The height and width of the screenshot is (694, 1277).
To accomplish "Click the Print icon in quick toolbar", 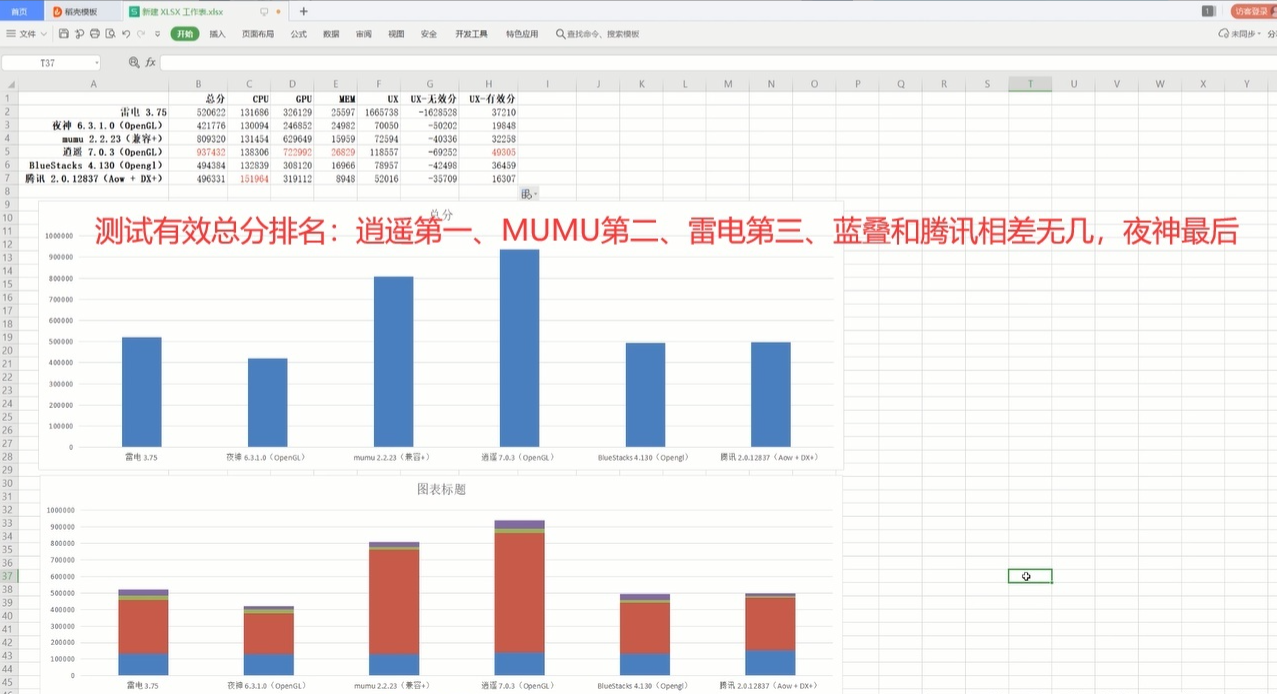I will 95,34.
